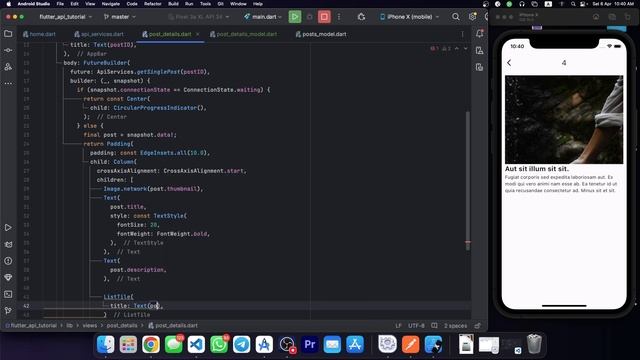
Task: Open Google Chrome from the Dock
Action: pyautogui.click(x=151, y=344)
